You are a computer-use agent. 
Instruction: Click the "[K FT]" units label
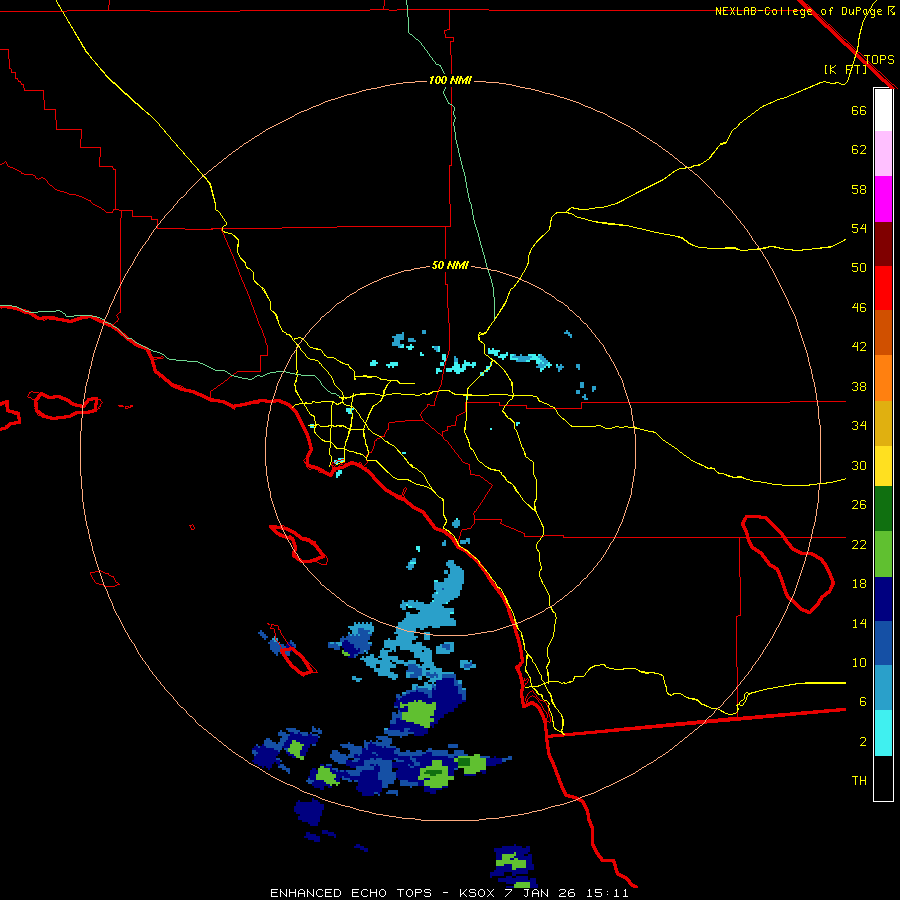(x=845, y=70)
